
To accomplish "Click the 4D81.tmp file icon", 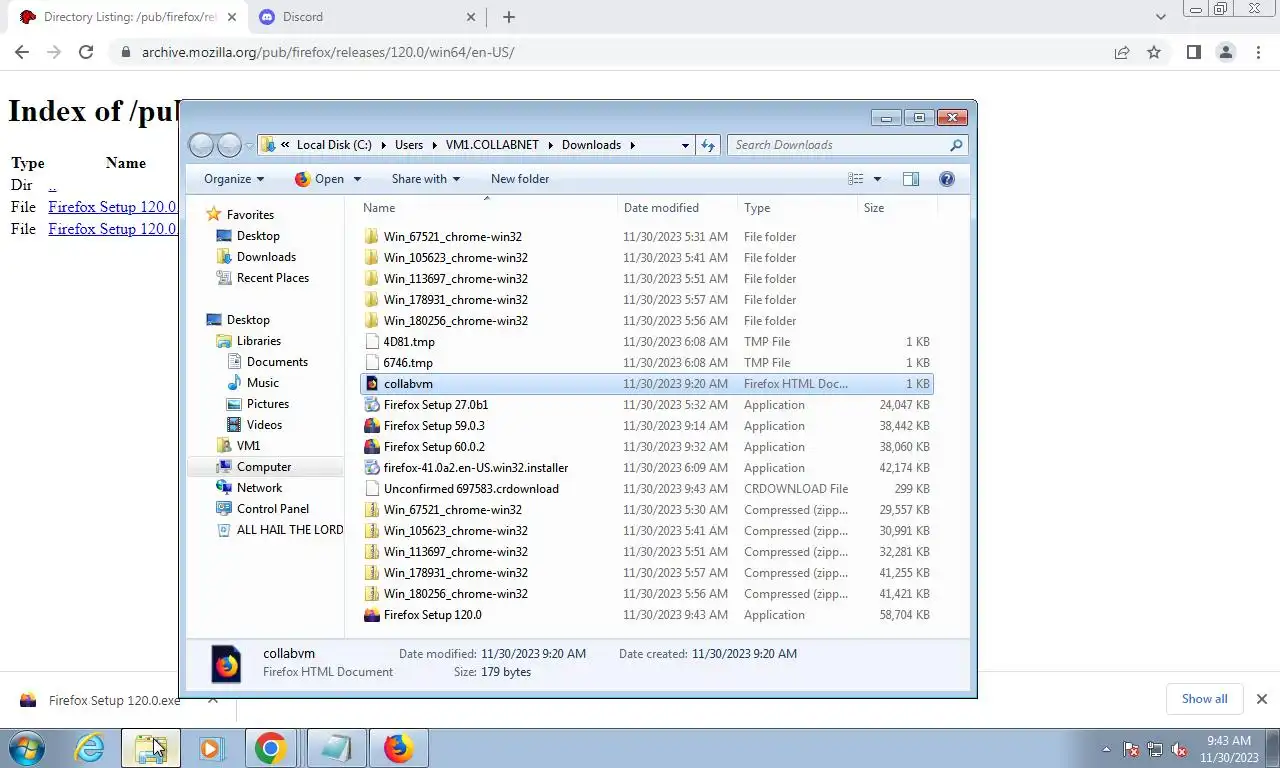I will [x=372, y=342].
